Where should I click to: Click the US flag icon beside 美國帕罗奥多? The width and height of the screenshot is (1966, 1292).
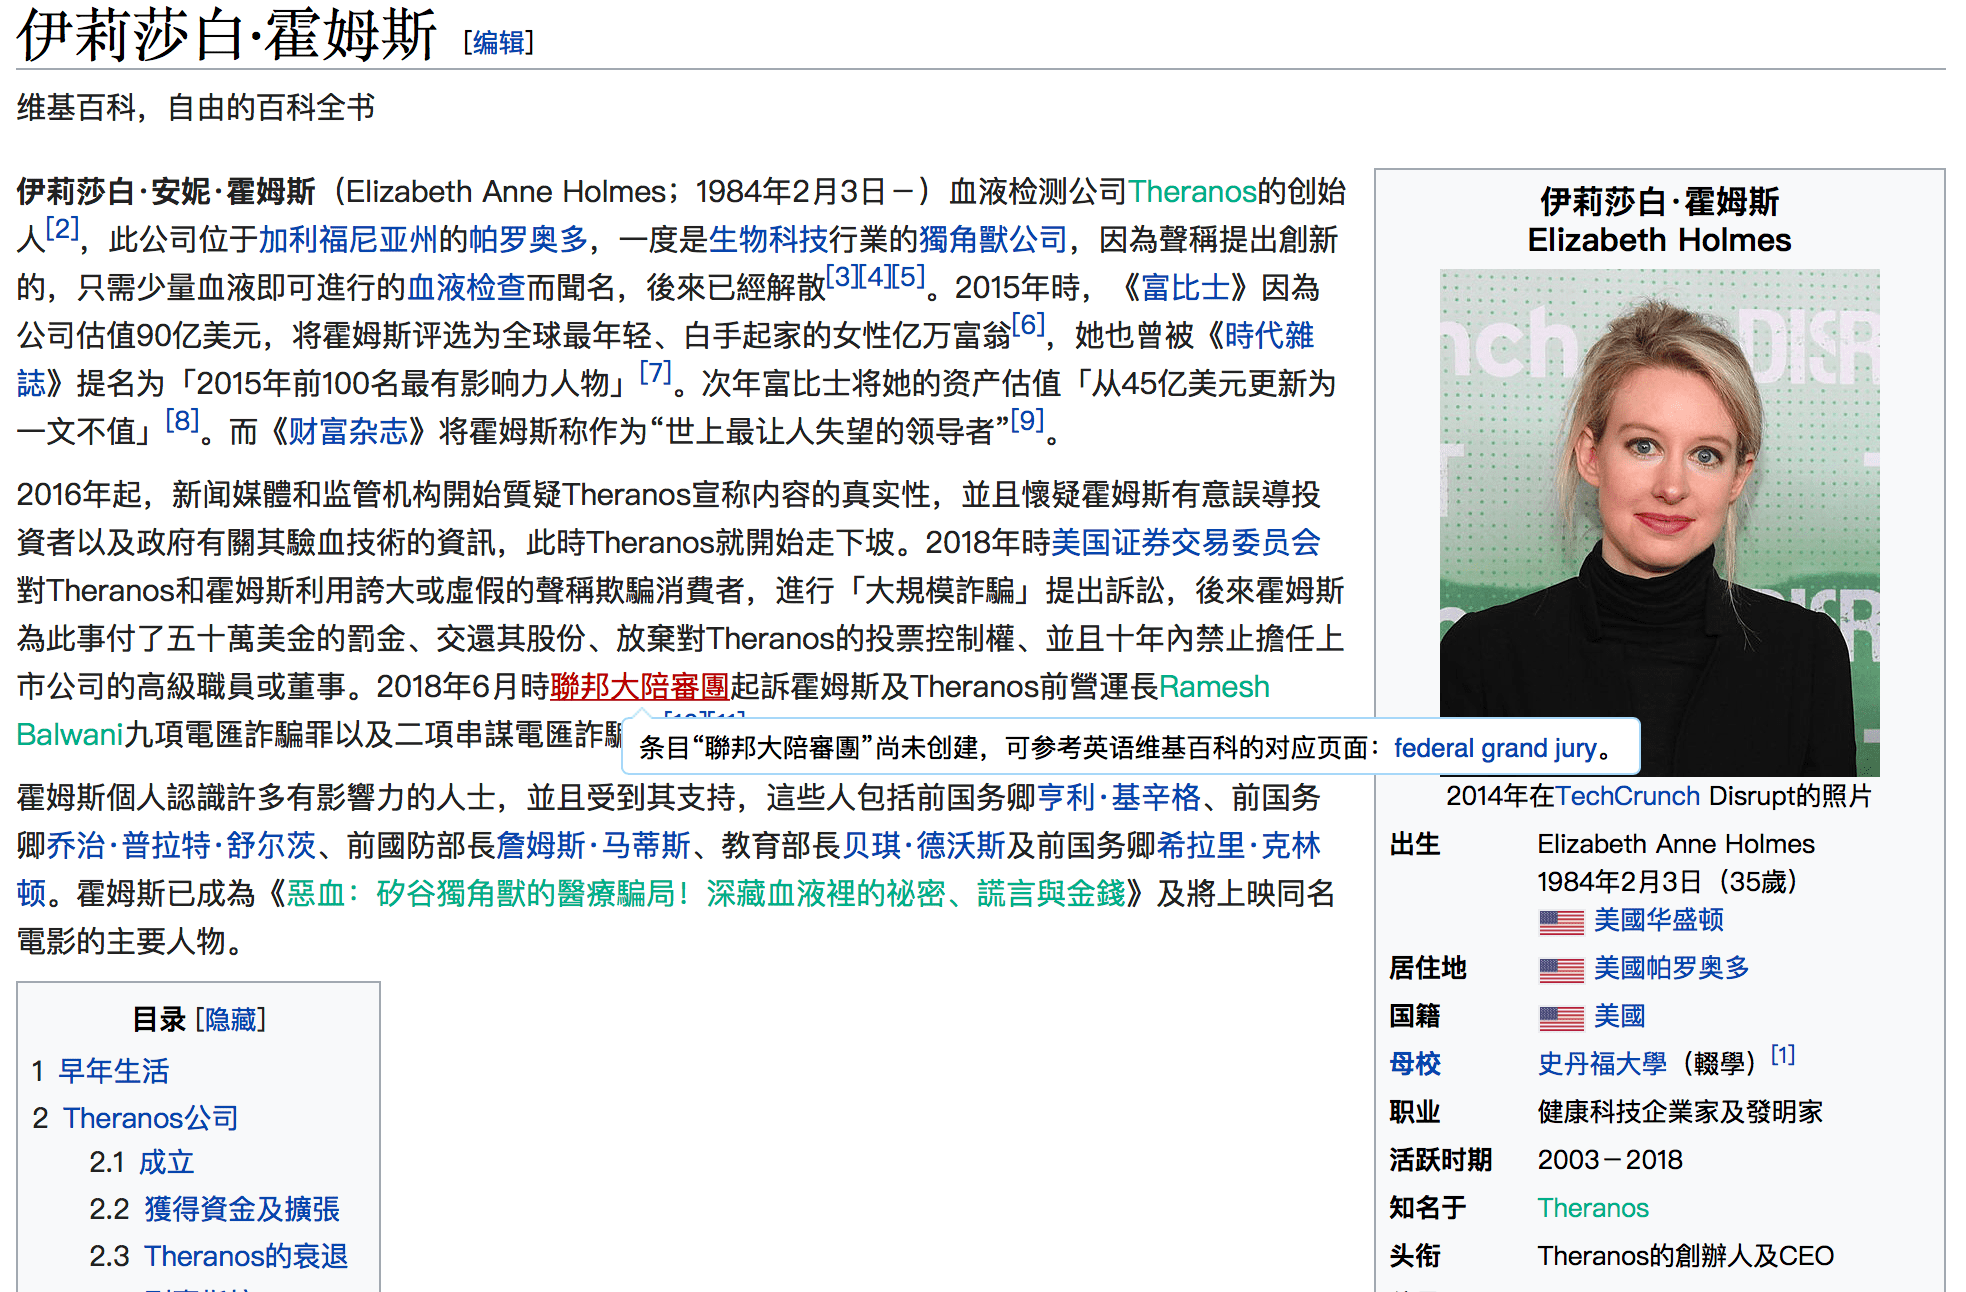click(x=1560, y=969)
